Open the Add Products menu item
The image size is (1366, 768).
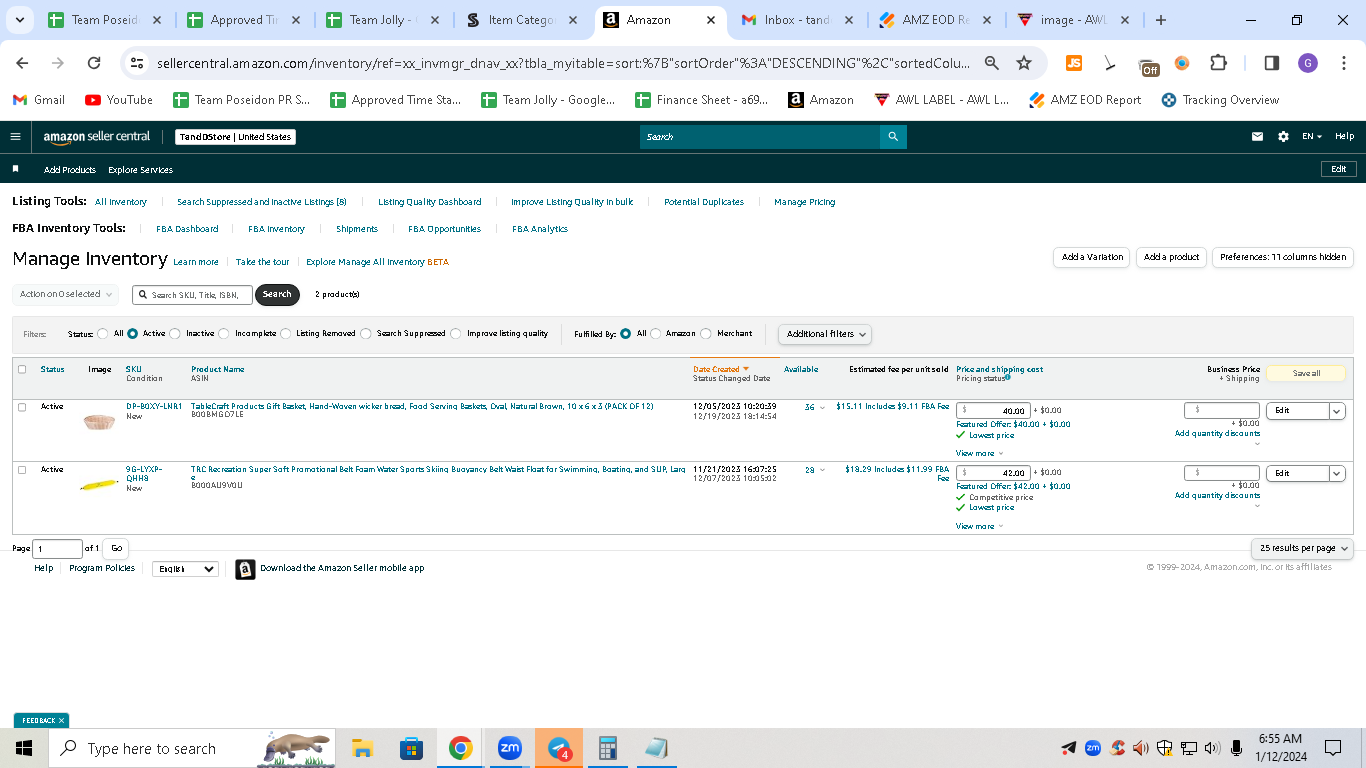pyautogui.click(x=70, y=170)
